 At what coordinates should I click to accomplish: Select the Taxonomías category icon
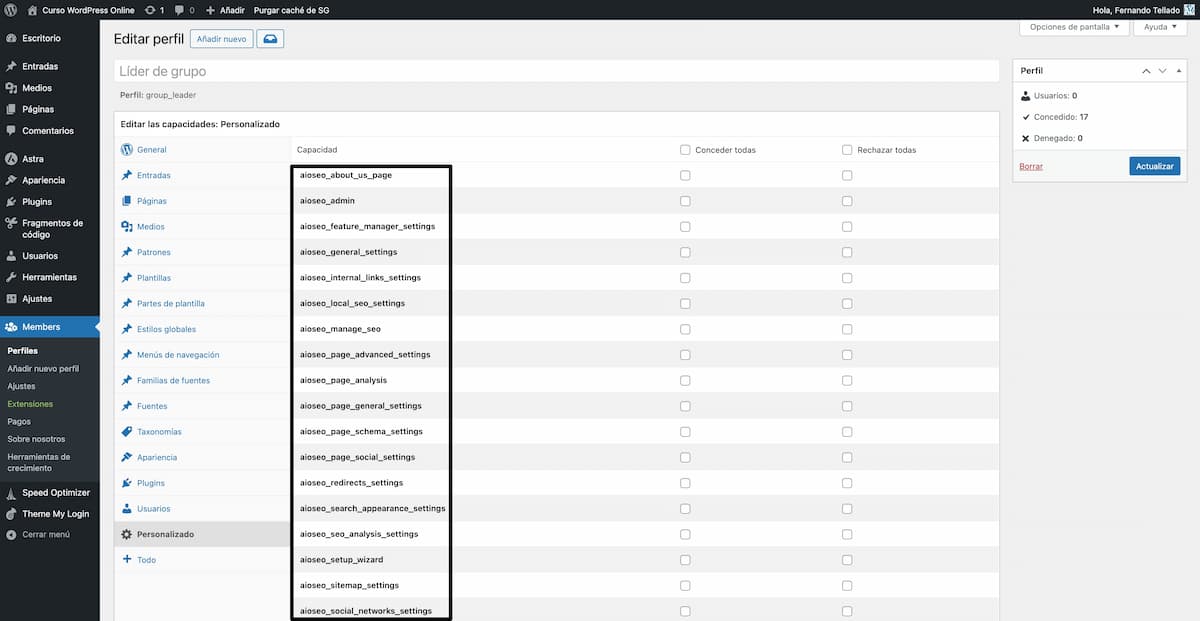(x=127, y=431)
